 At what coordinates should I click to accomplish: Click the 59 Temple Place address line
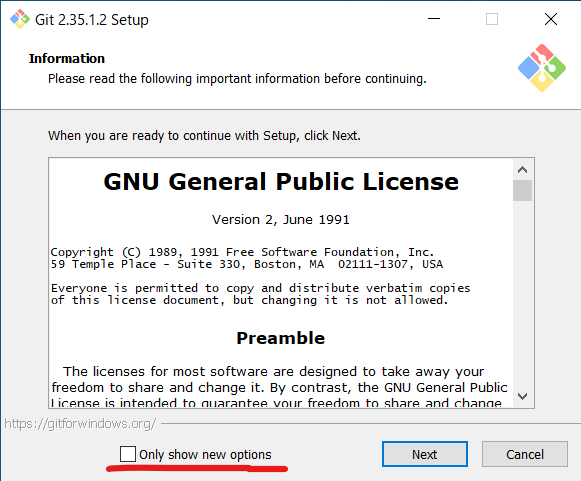(x=247, y=264)
